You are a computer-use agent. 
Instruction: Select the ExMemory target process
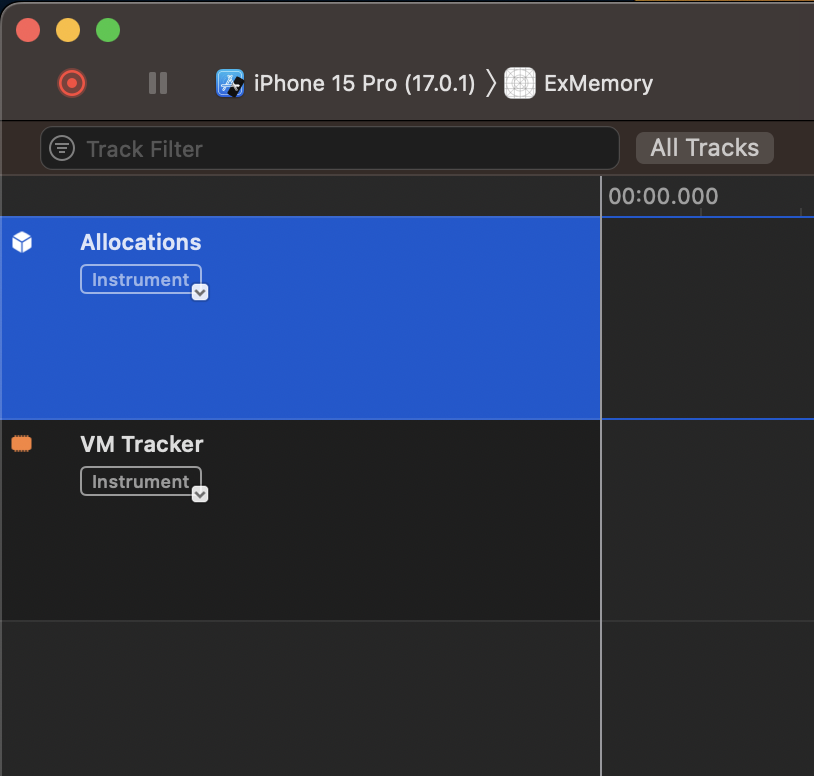[x=598, y=84]
